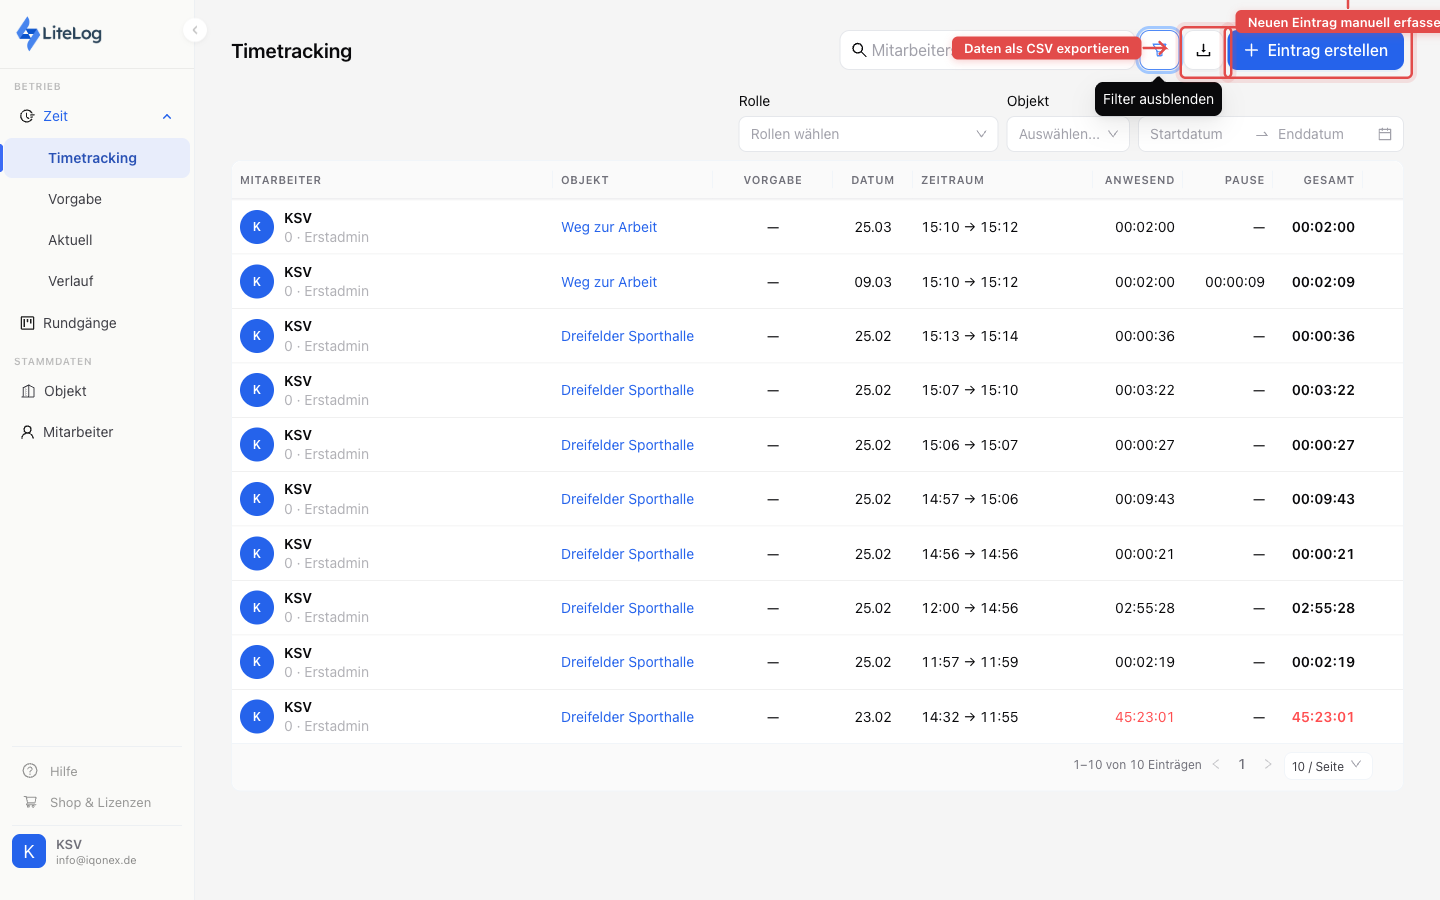1440x900 pixels.
Task: Click the KSV avatar in first row
Action: tap(257, 227)
